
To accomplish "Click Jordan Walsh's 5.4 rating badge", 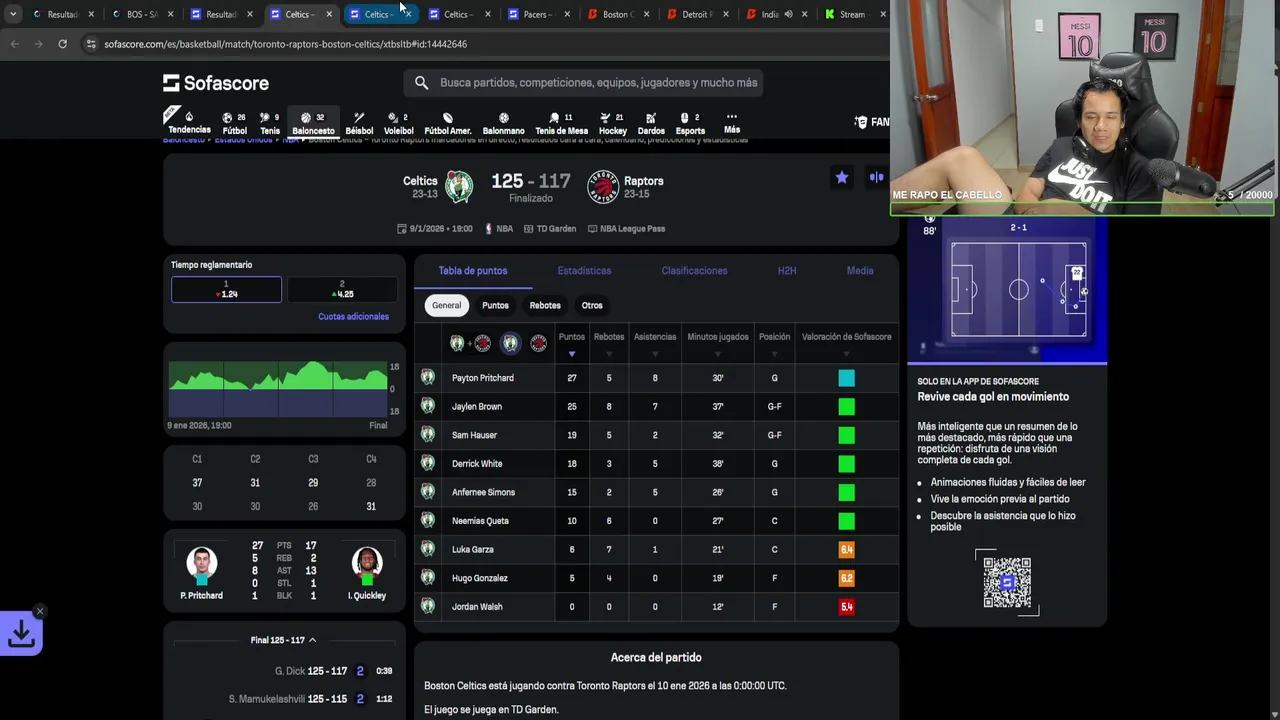I will pos(846,607).
